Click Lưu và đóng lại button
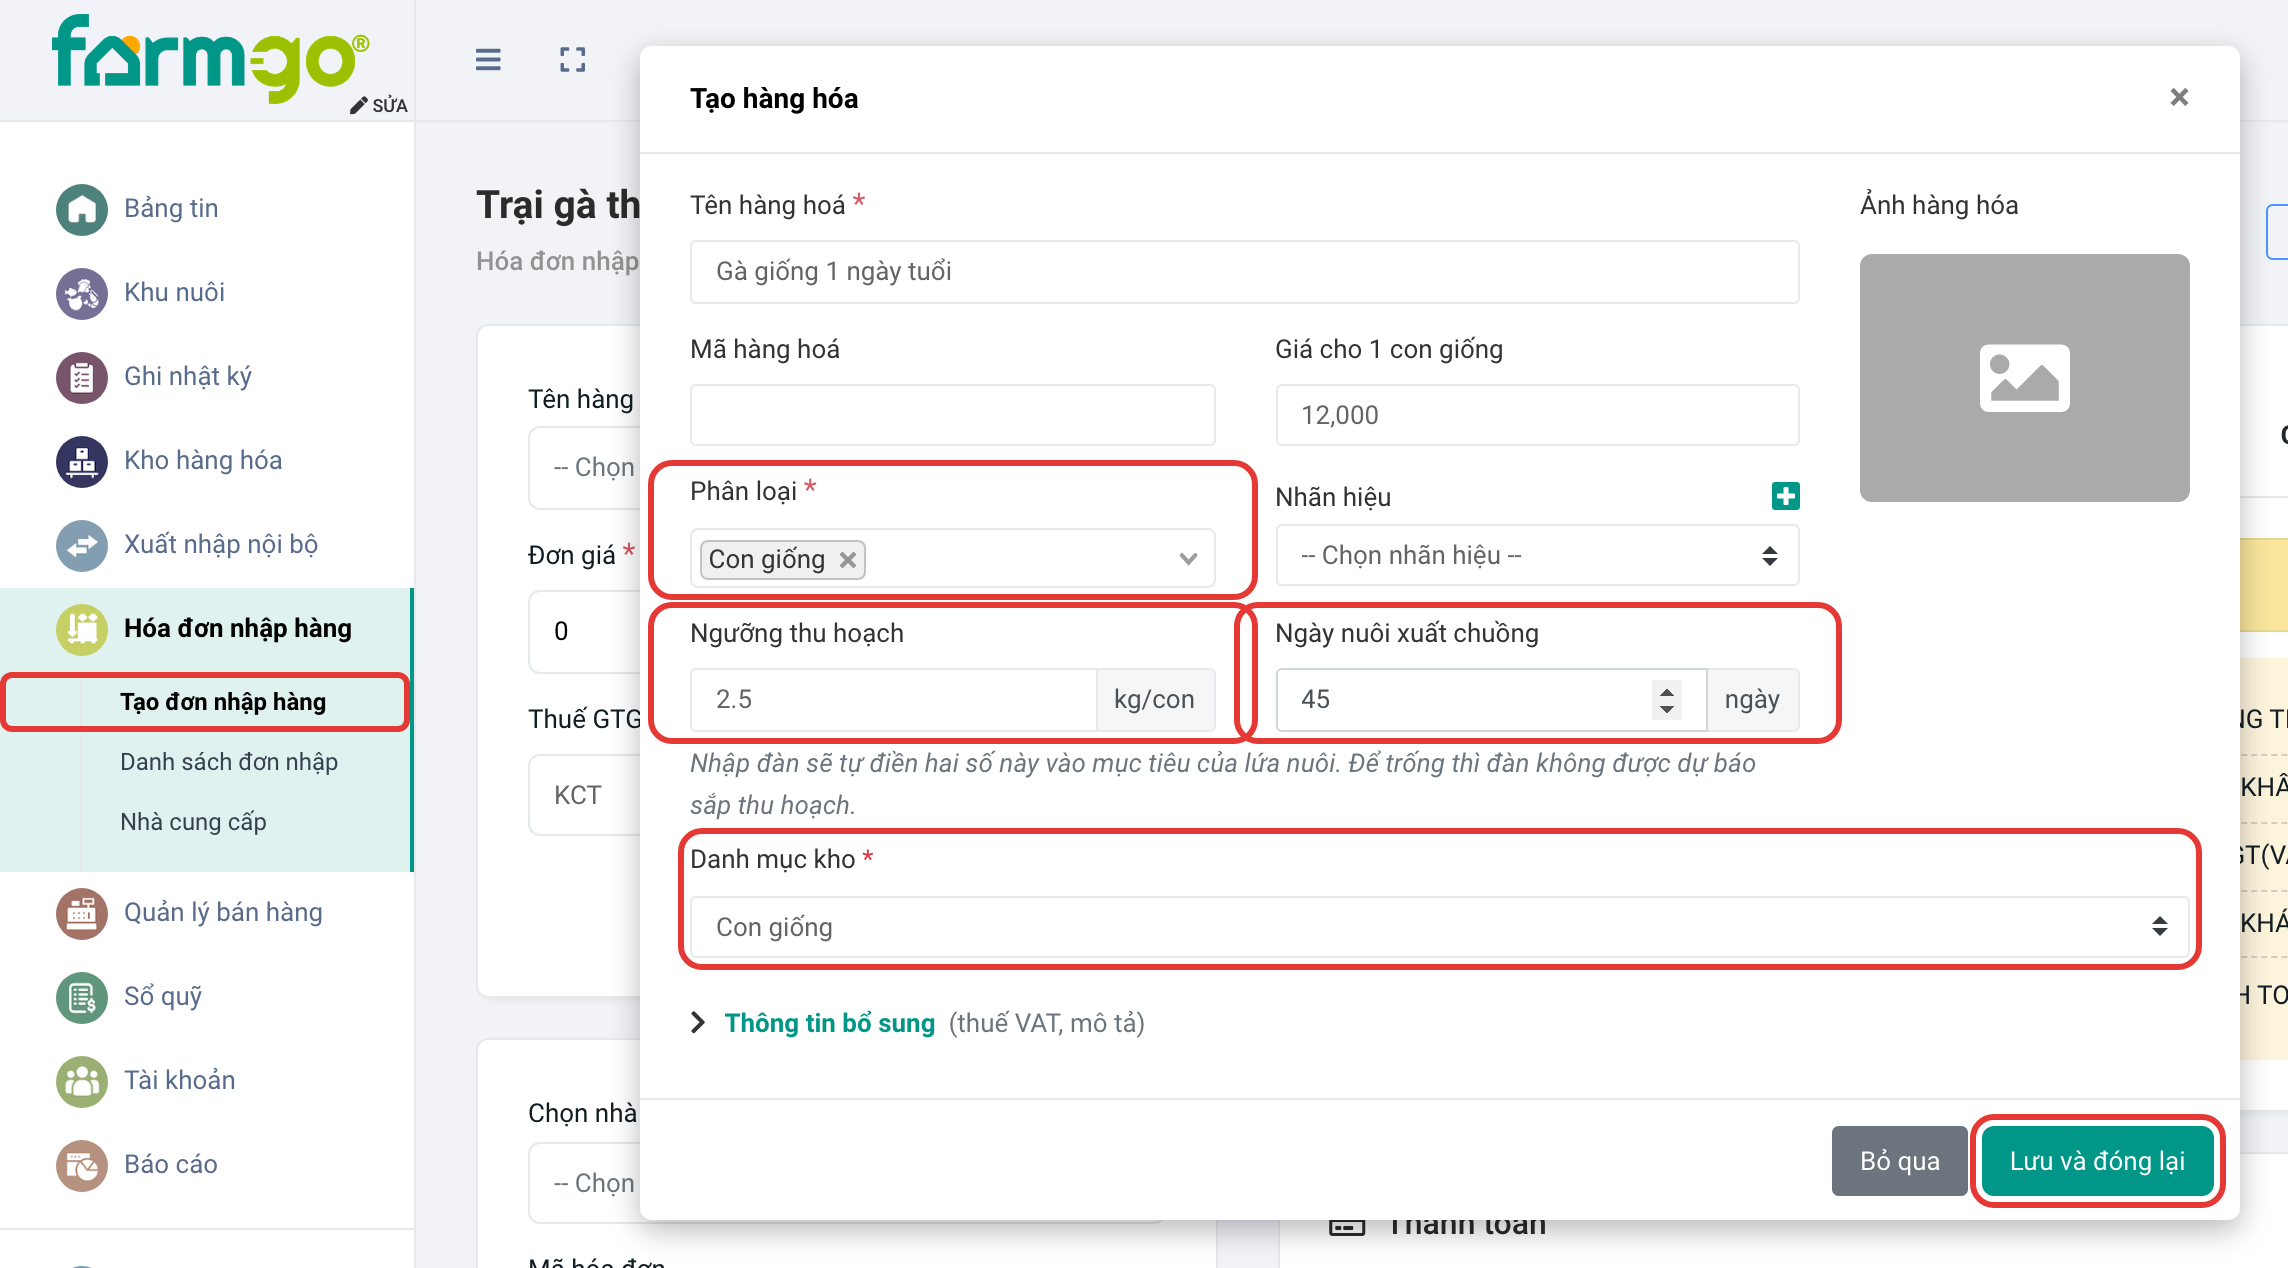Viewport: 2288px width, 1268px height. [2097, 1161]
